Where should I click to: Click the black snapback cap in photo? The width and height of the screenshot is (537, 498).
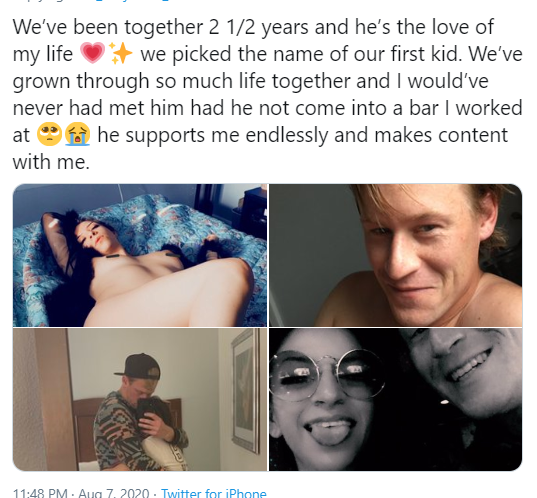coord(138,366)
